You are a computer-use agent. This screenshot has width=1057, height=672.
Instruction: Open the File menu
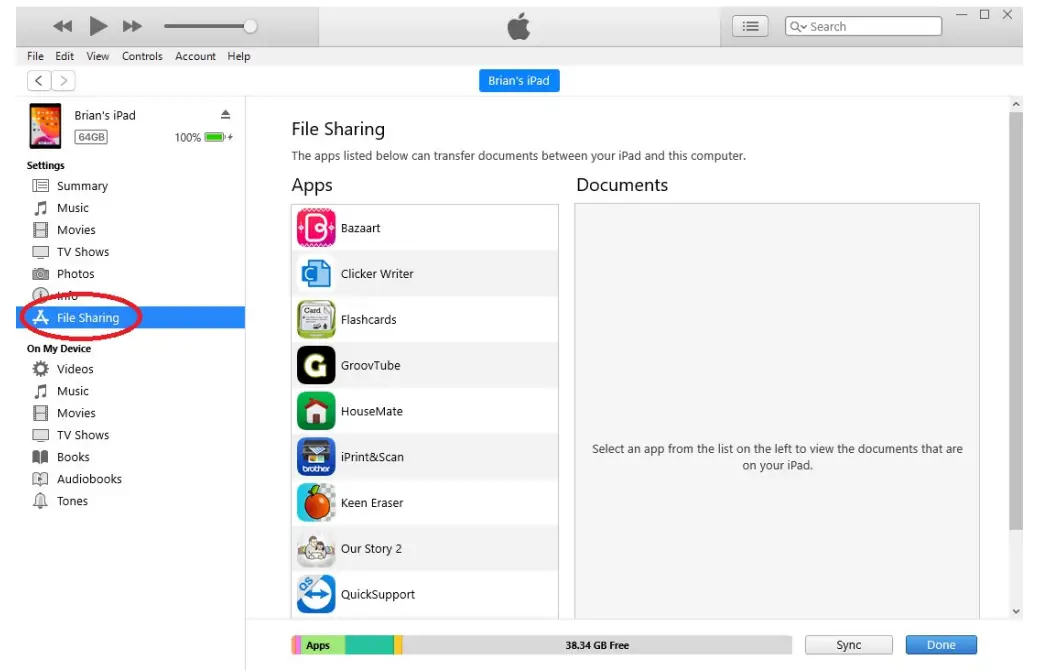pos(35,56)
